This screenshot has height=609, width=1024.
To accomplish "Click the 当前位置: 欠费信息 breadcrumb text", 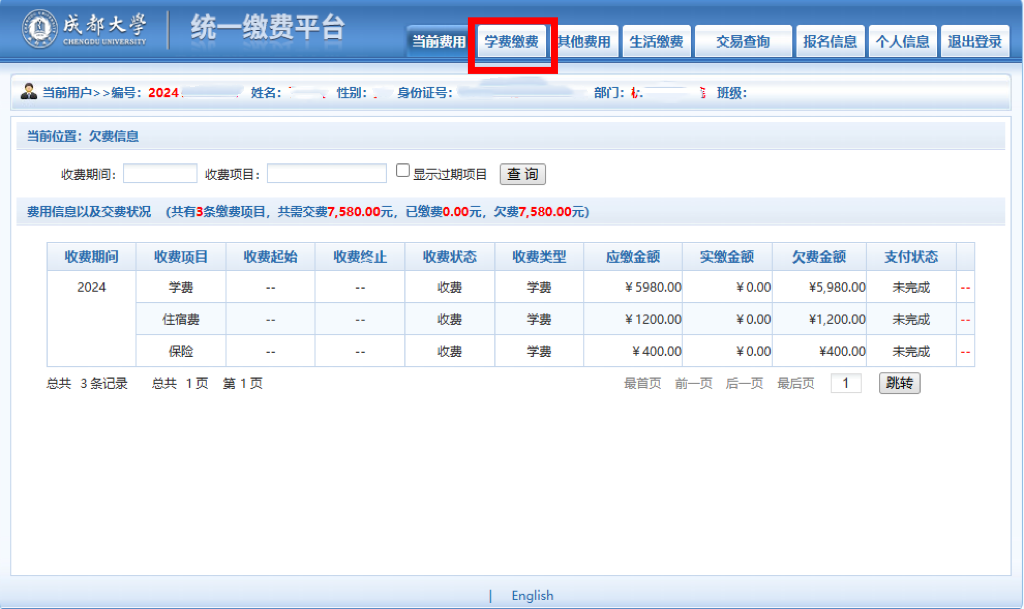I will 83,136.
